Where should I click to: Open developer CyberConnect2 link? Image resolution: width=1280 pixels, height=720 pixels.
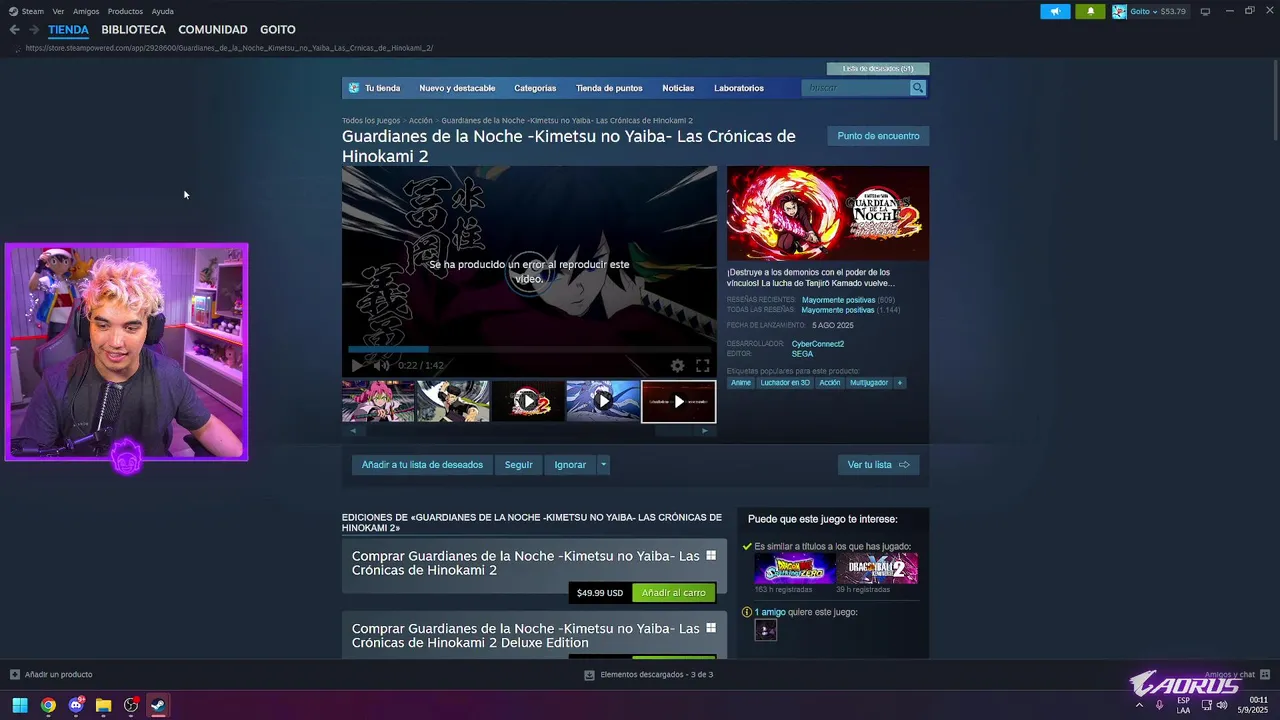coord(818,344)
